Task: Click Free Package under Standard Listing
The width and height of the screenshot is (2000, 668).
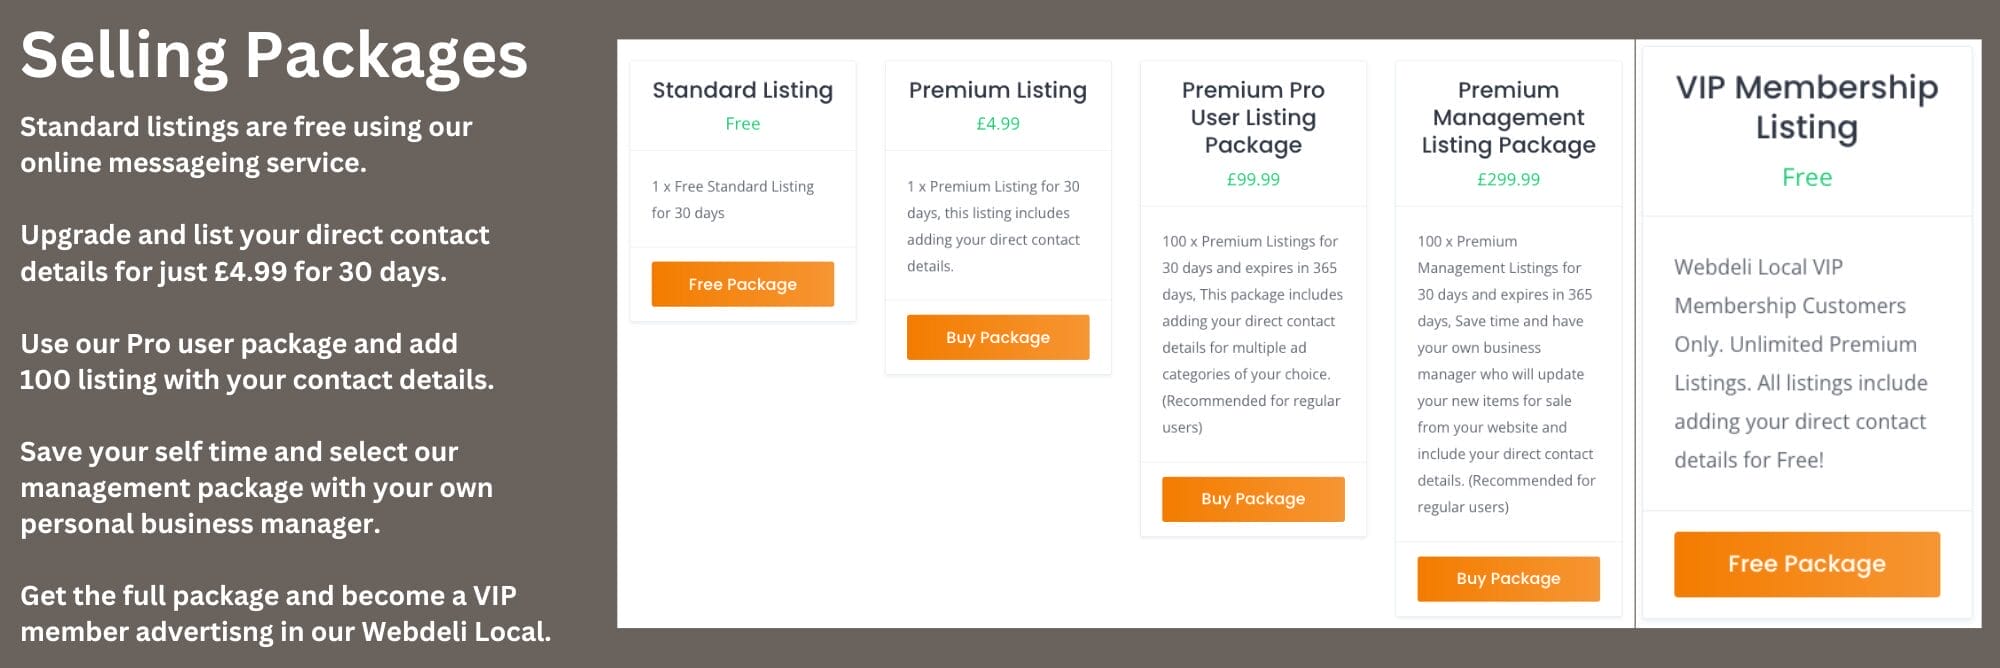Action: pos(742,284)
